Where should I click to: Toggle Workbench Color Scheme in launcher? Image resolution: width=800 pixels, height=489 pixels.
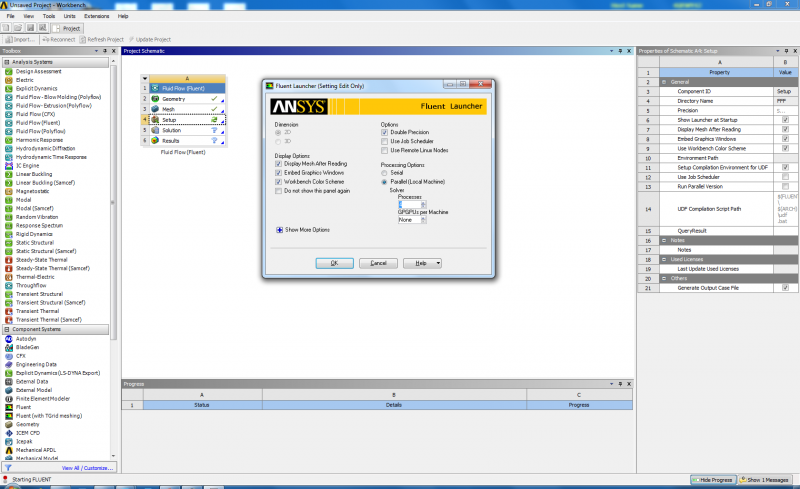coord(279,182)
